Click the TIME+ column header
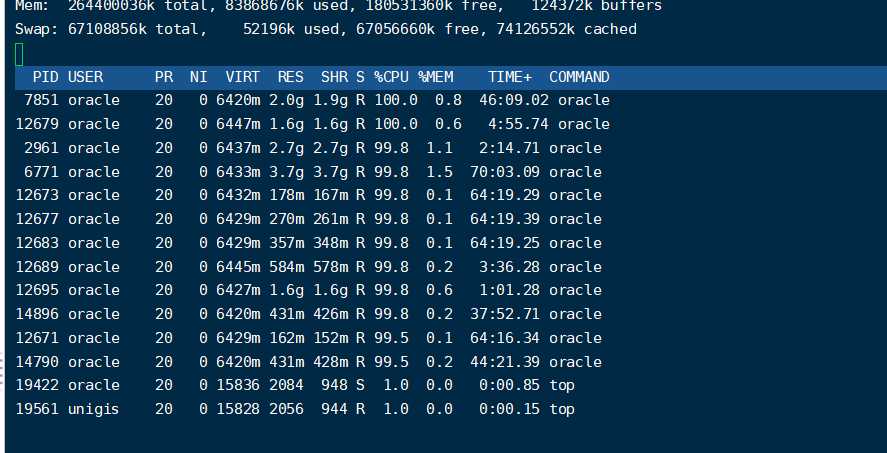The width and height of the screenshot is (887, 453). pos(510,77)
